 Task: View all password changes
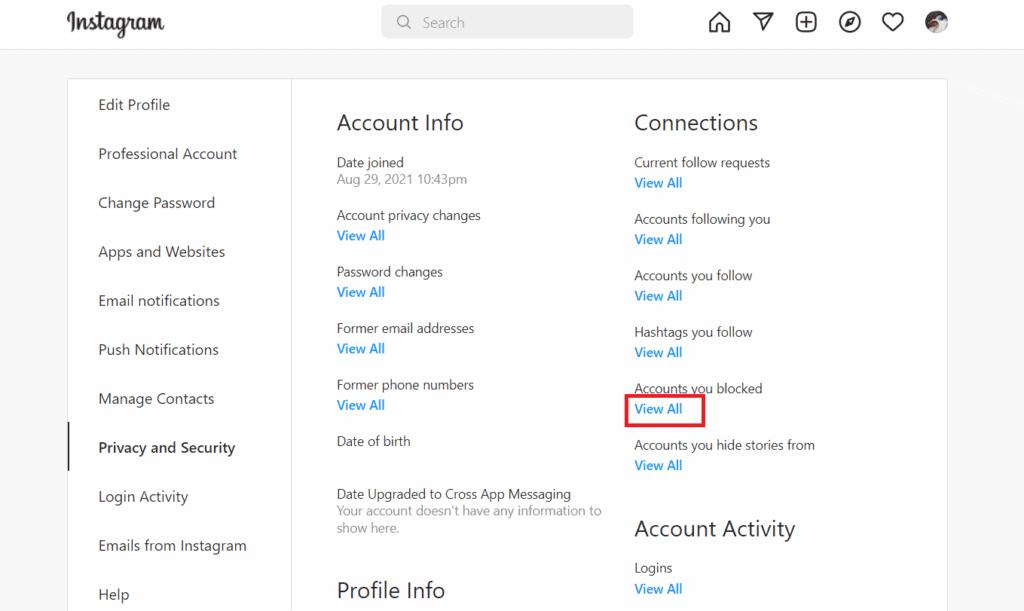click(x=360, y=292)
